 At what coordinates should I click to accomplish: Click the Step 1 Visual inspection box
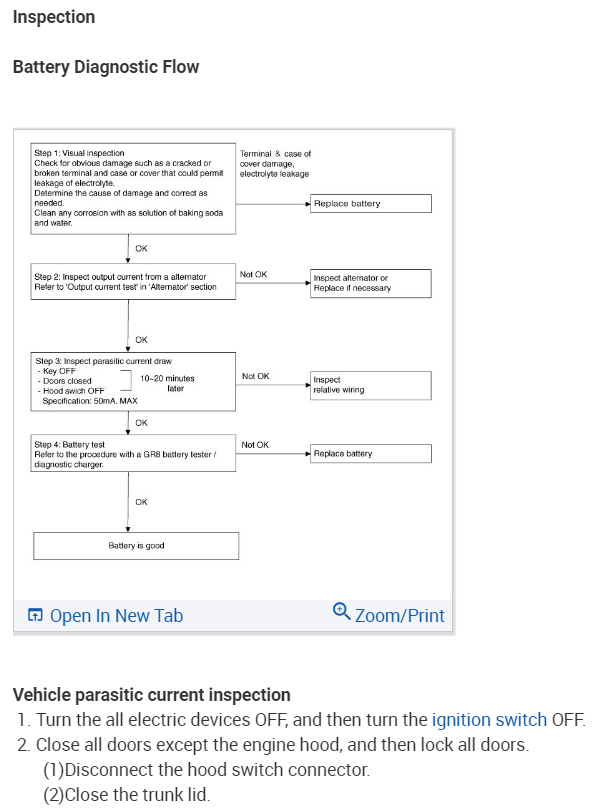[132, 188]
